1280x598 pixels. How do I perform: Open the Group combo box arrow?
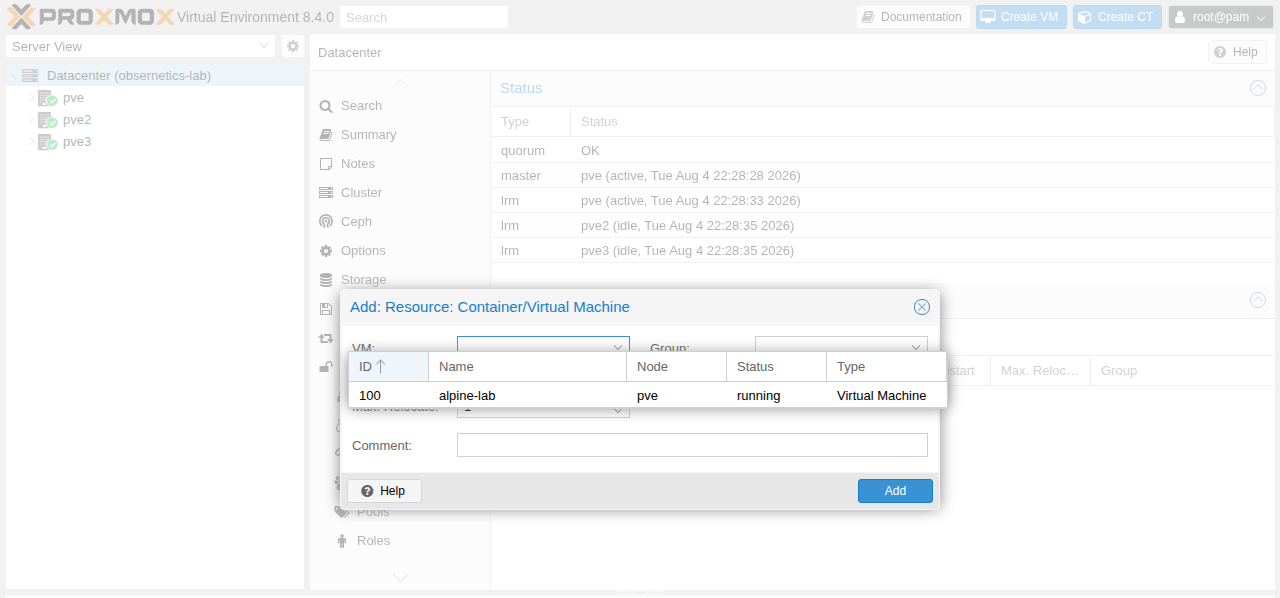pos(916,347)
